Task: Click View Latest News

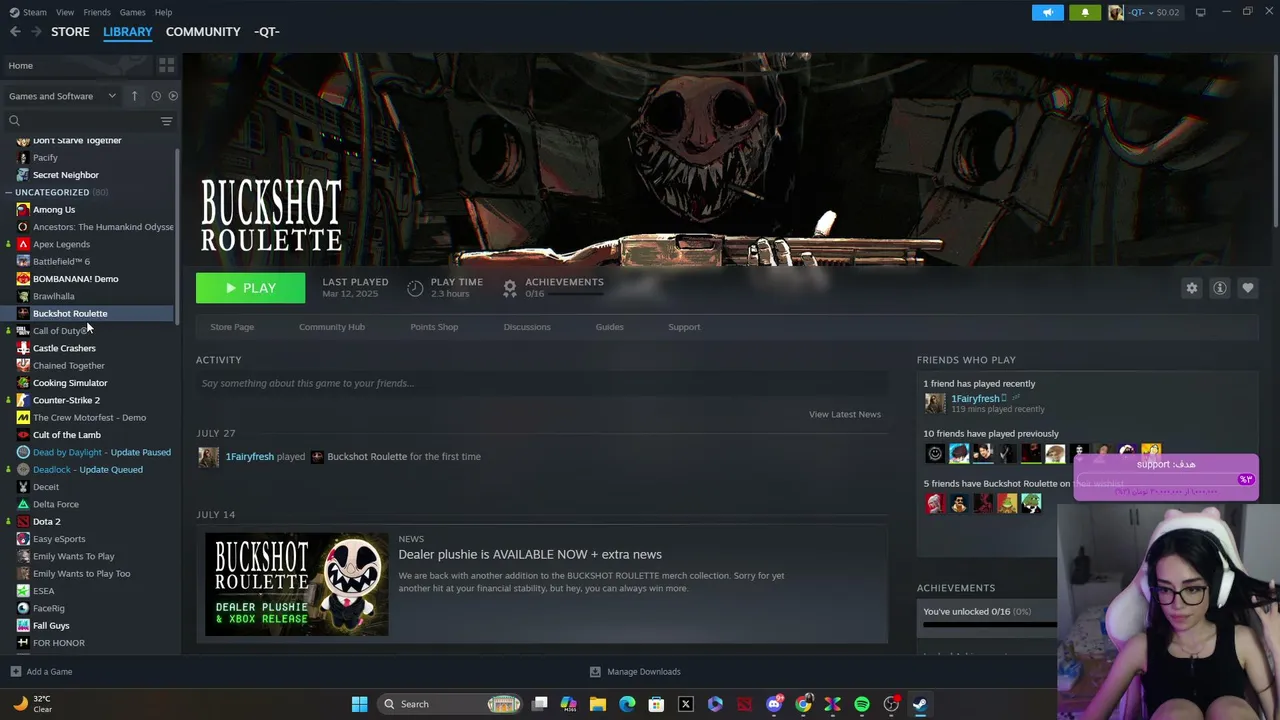Action: pos(845,414)
